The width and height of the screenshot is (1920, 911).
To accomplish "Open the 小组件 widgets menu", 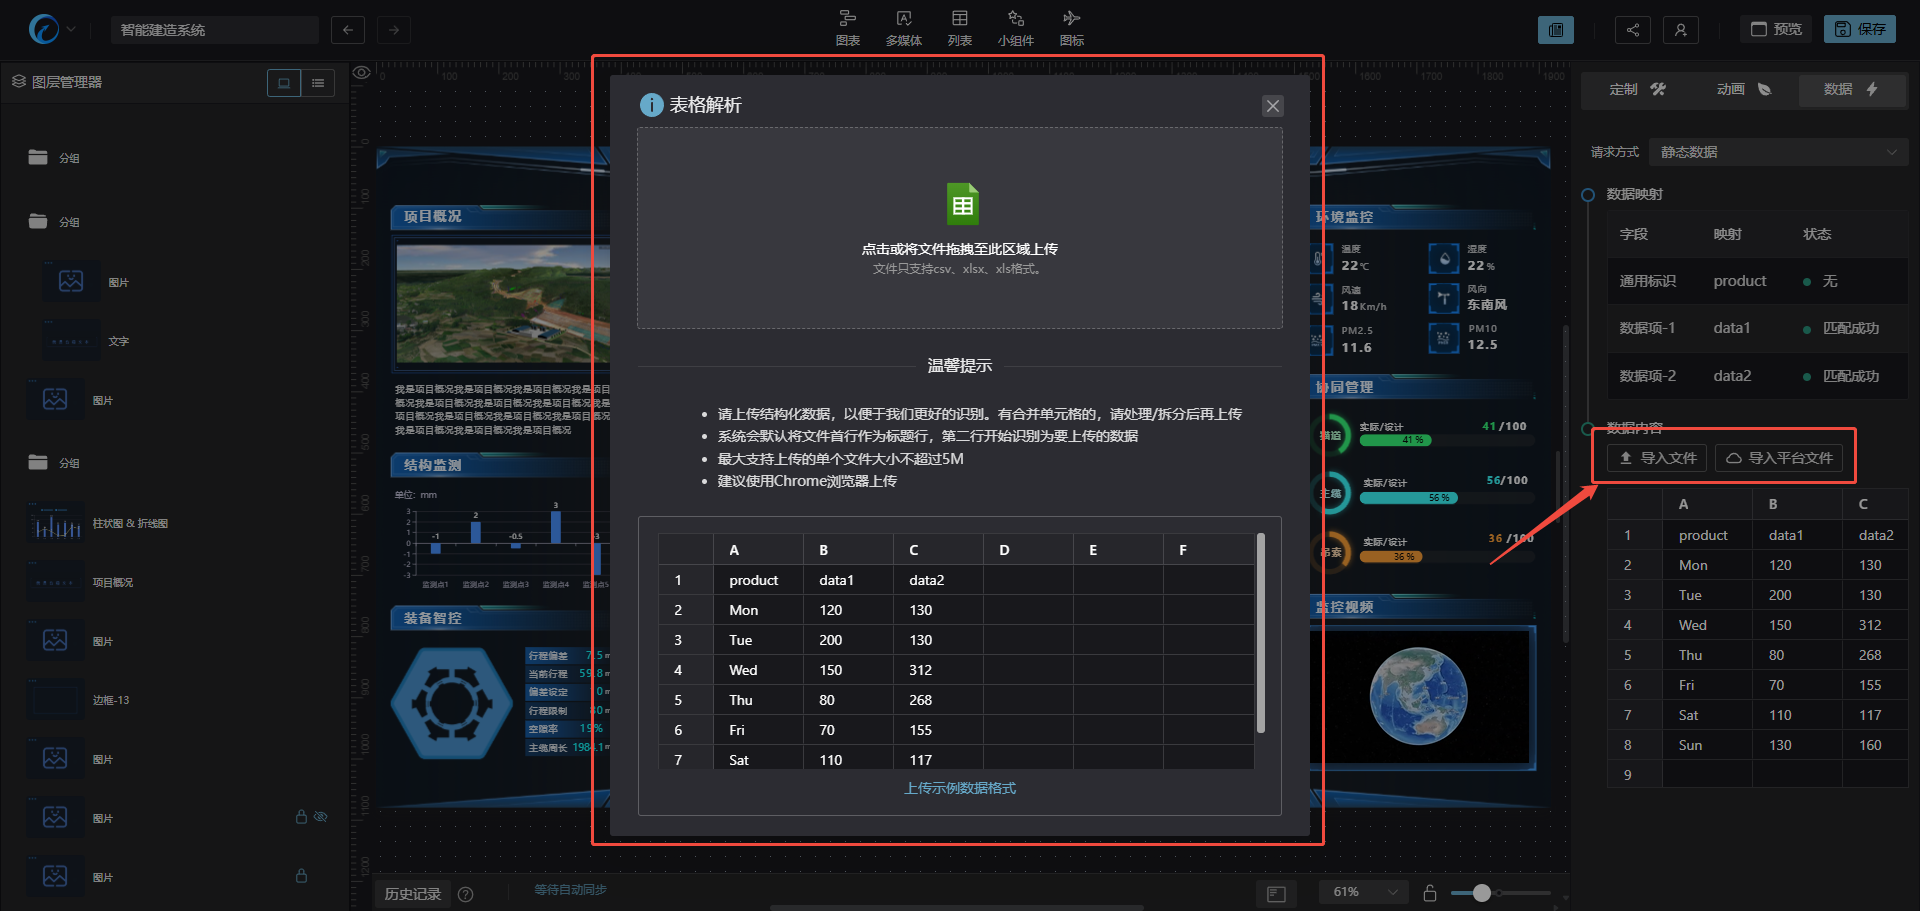I will (1015, 28).
